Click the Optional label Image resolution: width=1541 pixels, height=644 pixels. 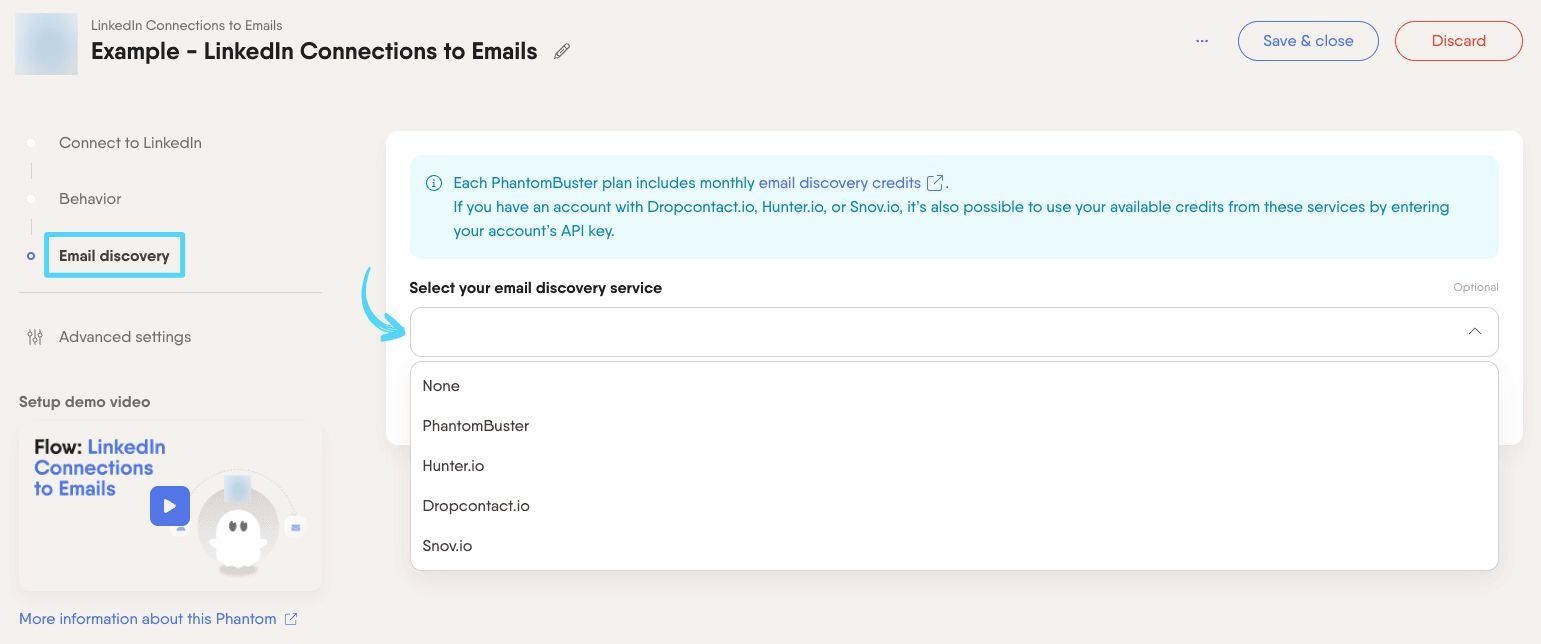pos(1476,287)
